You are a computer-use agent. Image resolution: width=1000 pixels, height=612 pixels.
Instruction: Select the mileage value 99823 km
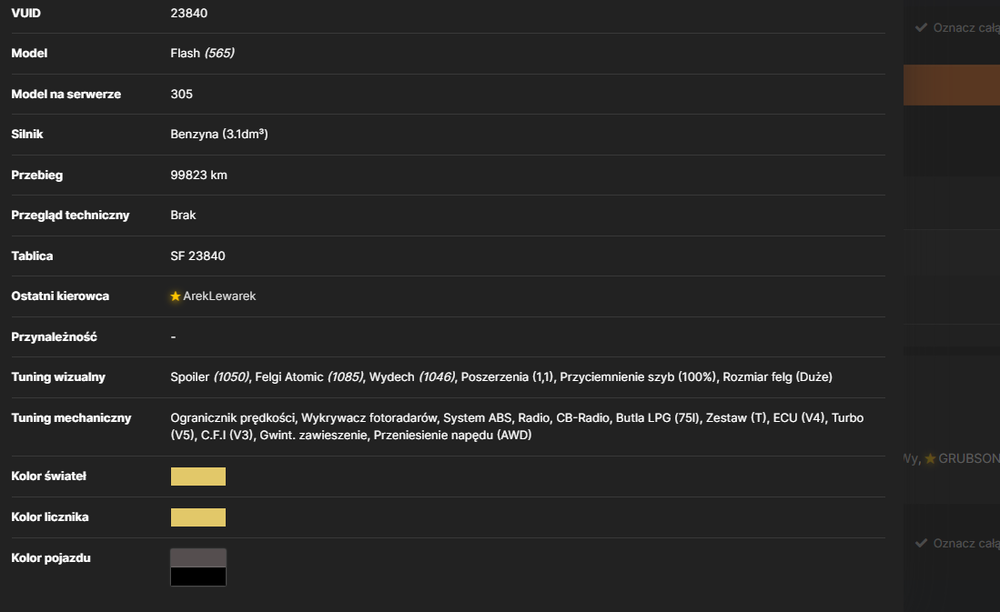(198, 175)
